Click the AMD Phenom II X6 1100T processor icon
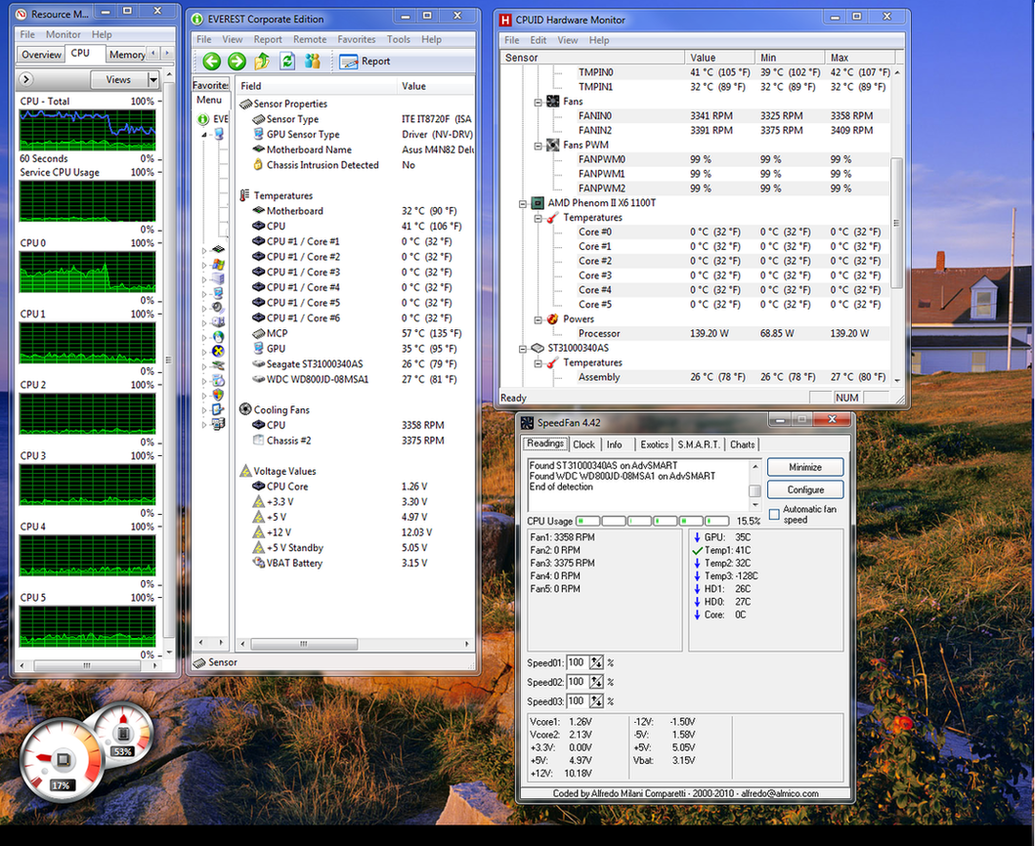The image size is (1035, 846). click(x=537, y=203)
